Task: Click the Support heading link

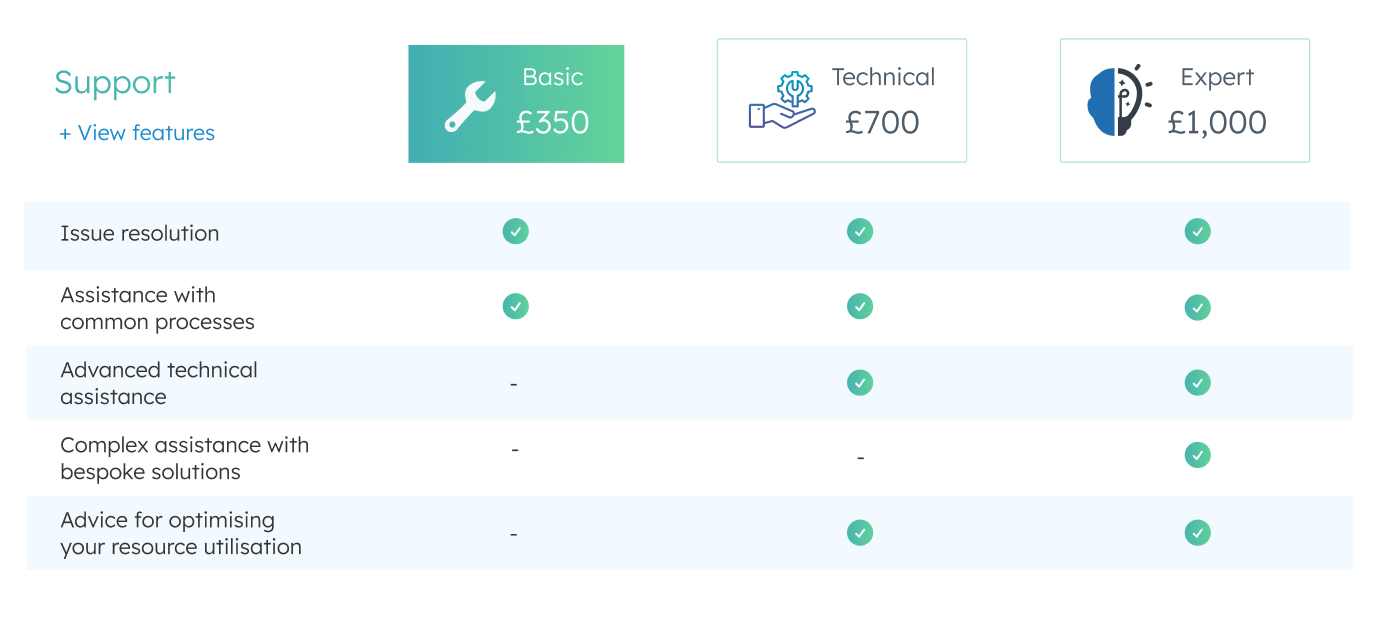Action: tap(114, 83)
